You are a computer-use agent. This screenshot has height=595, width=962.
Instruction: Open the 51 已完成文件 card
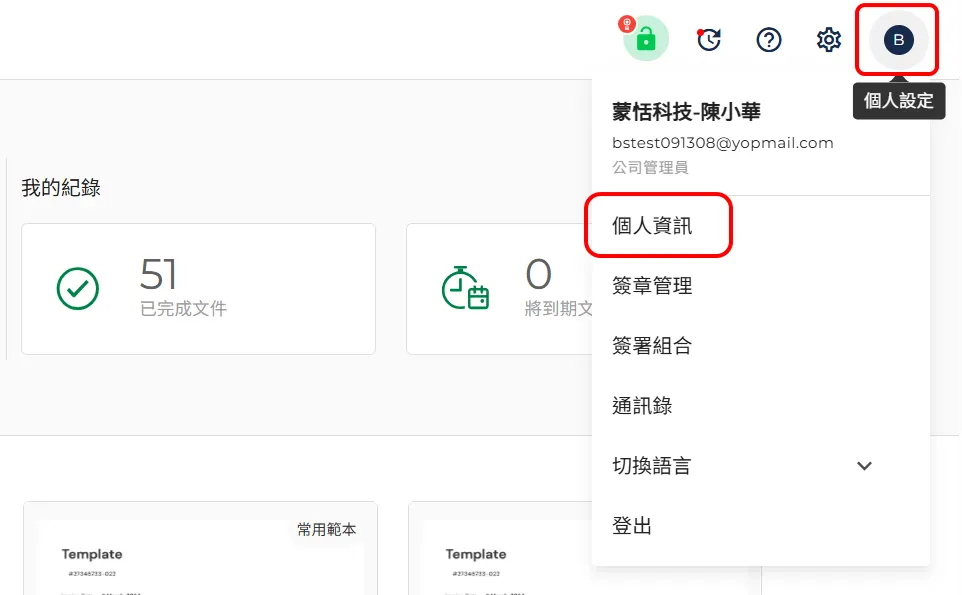[x=198, y=289]
